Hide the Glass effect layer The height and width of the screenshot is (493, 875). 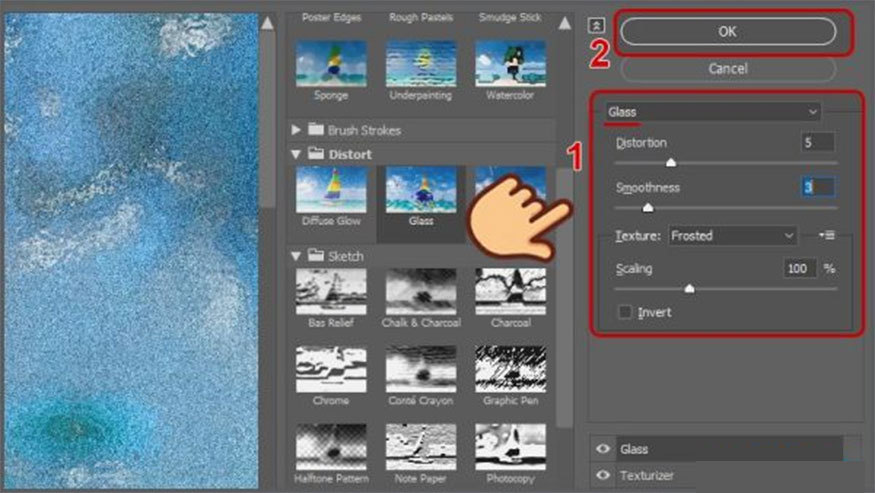coord(603,449)
